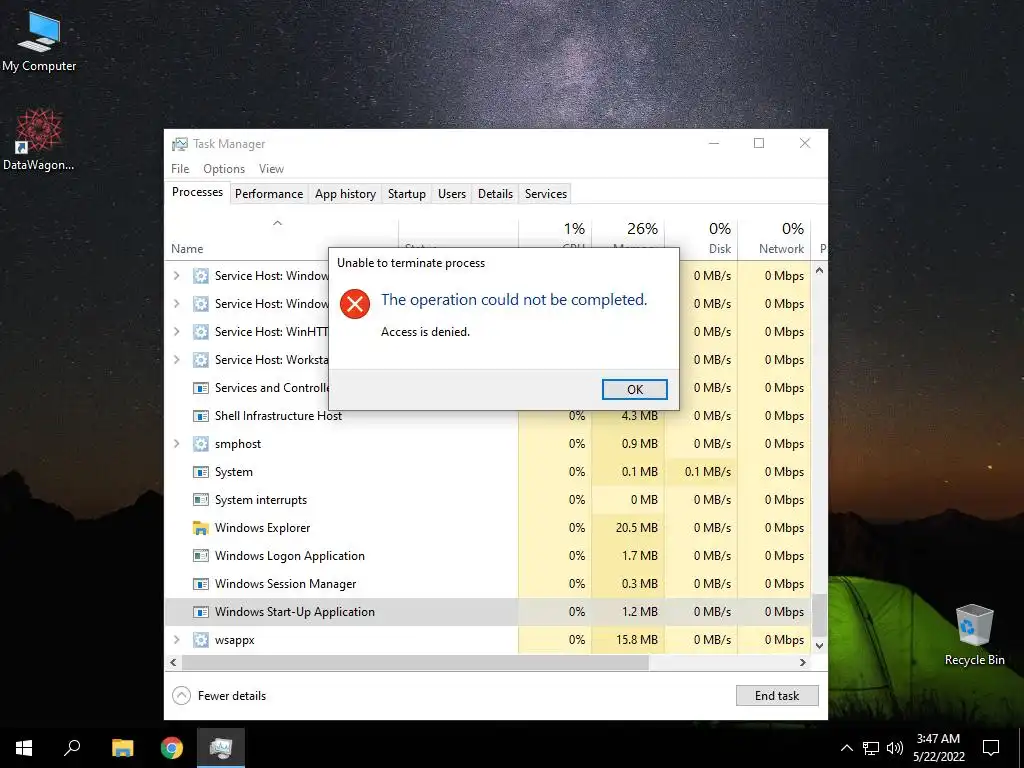The image size is (1024, 768).
Task: Open the volume speaker tray icon
Action: tap(894, 748)
